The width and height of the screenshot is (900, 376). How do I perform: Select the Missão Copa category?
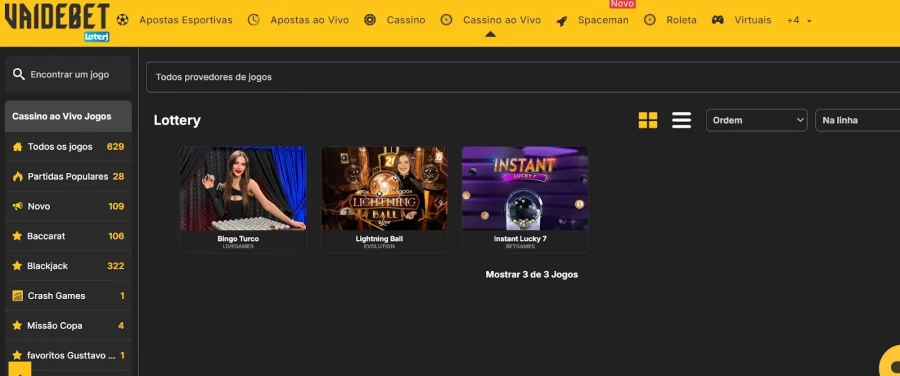[68, 325]
